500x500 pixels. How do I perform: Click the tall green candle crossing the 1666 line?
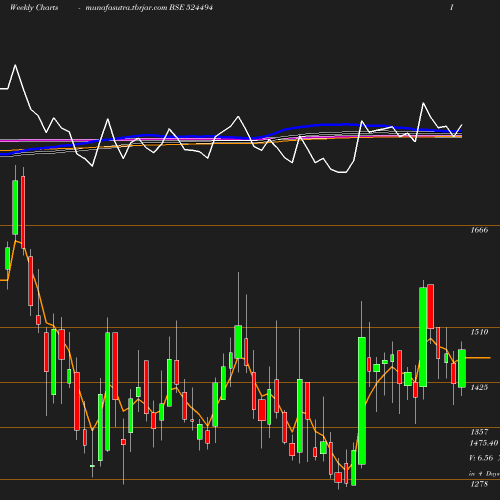pyautogui.click(x=15, y=207)
